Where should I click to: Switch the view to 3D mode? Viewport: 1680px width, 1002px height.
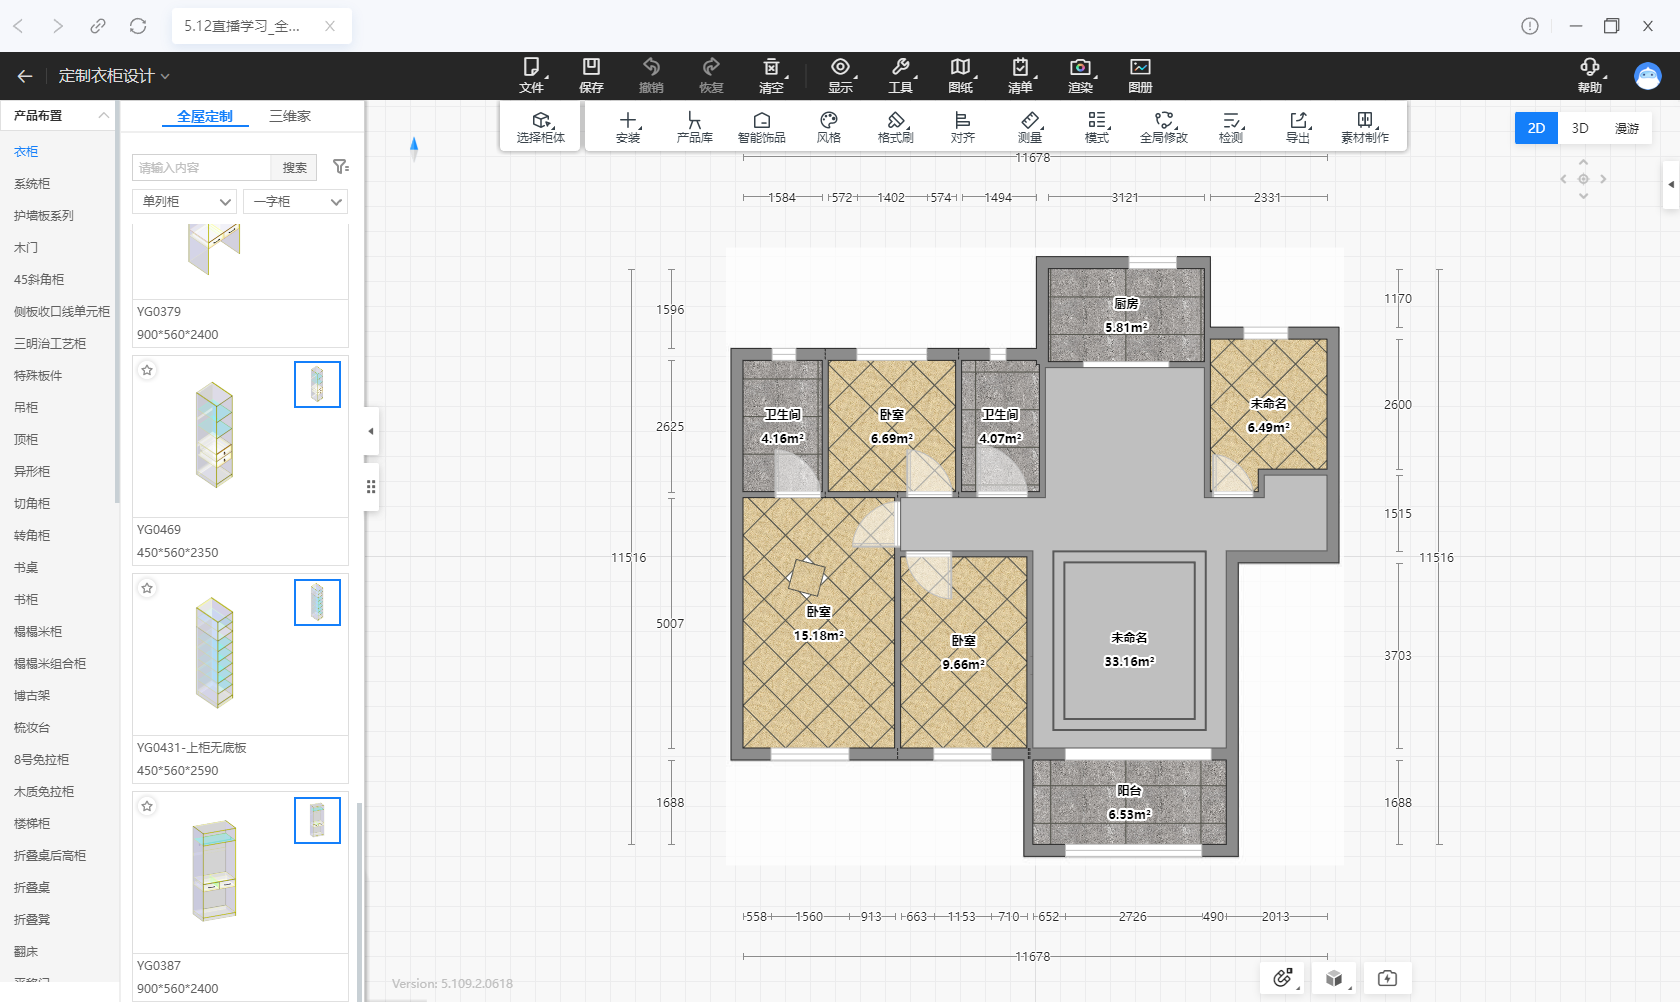click(x=1580, y=128)
